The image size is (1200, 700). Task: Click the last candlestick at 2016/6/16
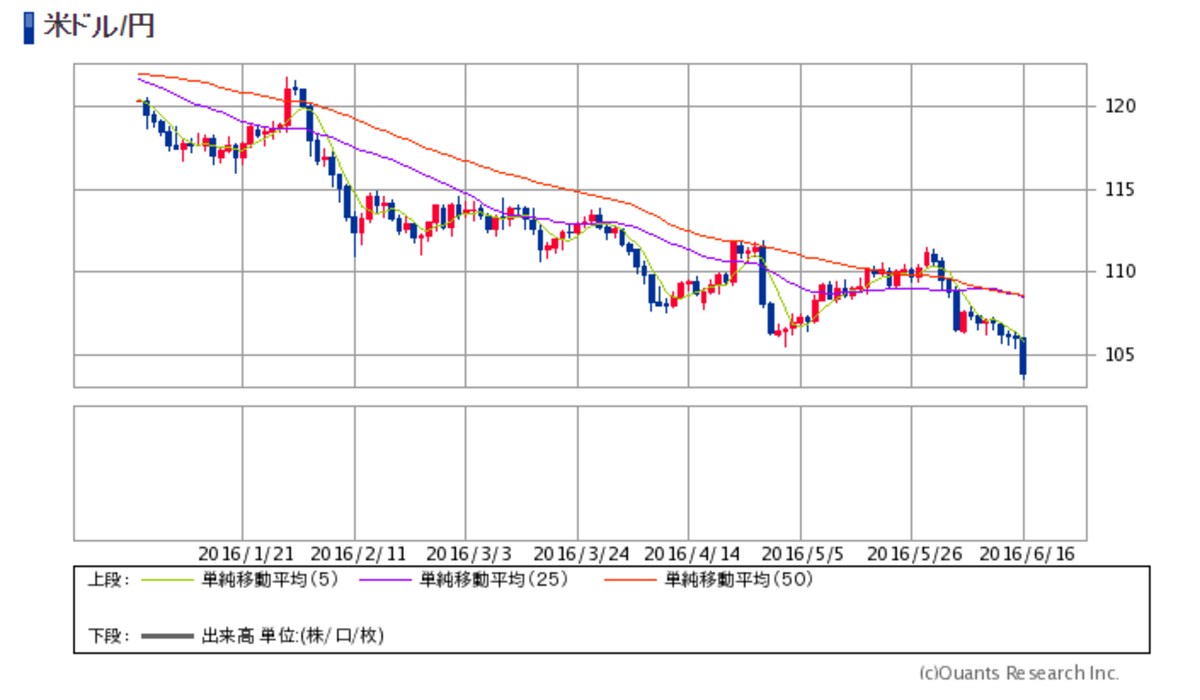coord(1023,359)
